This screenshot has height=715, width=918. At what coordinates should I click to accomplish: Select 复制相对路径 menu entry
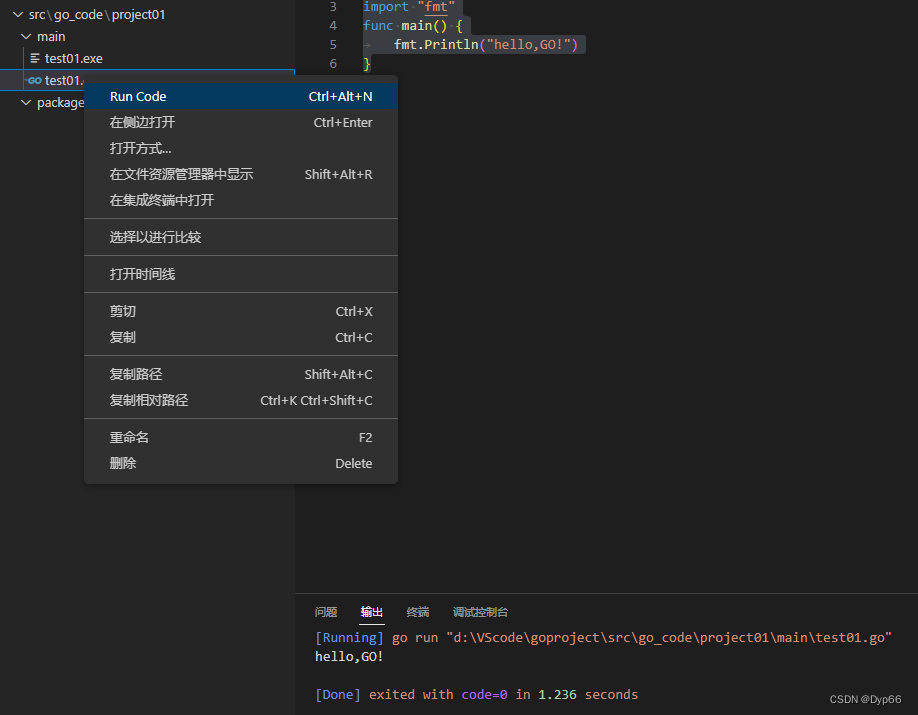pyautogui.click(x=241, y=400)
